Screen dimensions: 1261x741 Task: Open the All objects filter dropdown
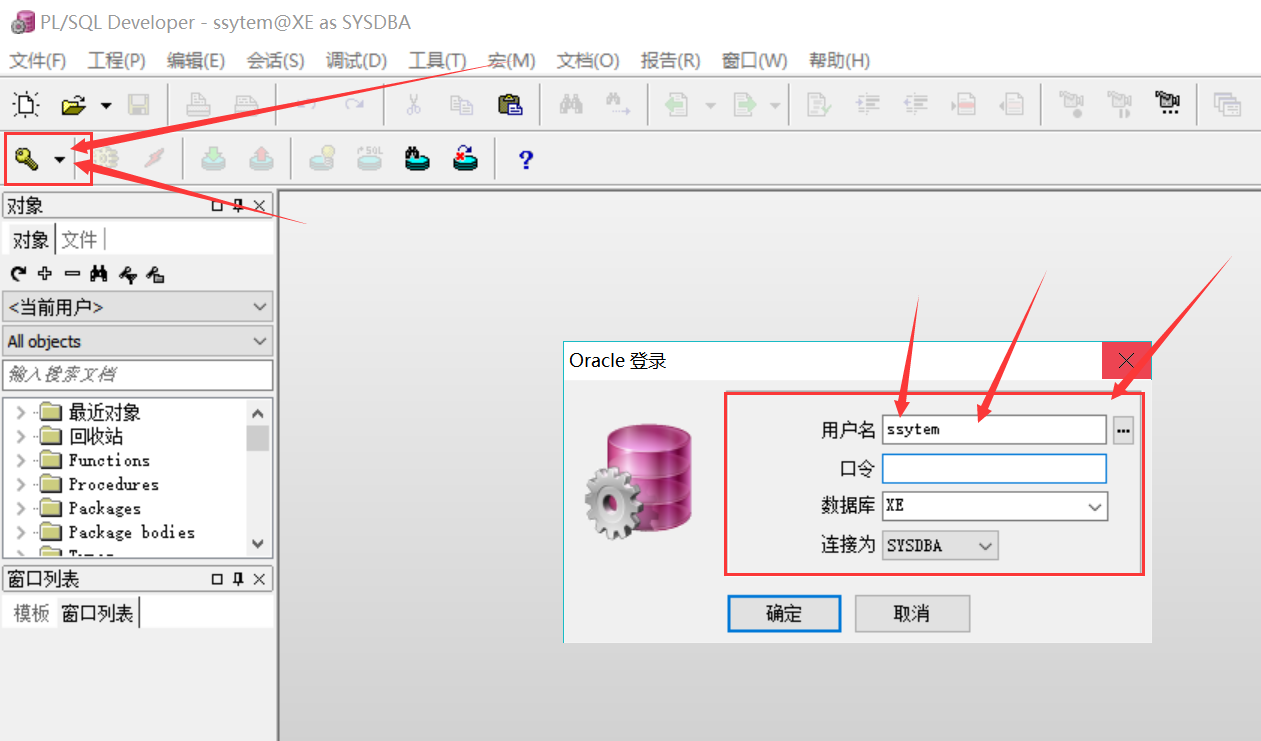point(137,341)
